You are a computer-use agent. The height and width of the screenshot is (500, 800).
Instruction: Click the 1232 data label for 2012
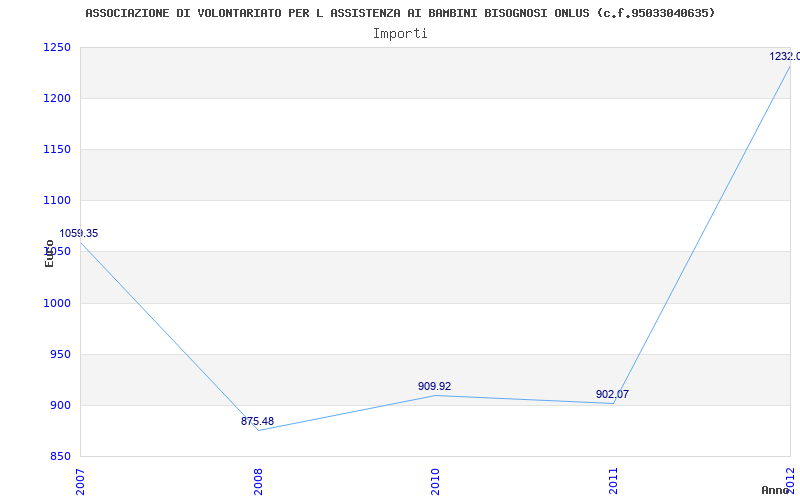[x=785, y=57]
